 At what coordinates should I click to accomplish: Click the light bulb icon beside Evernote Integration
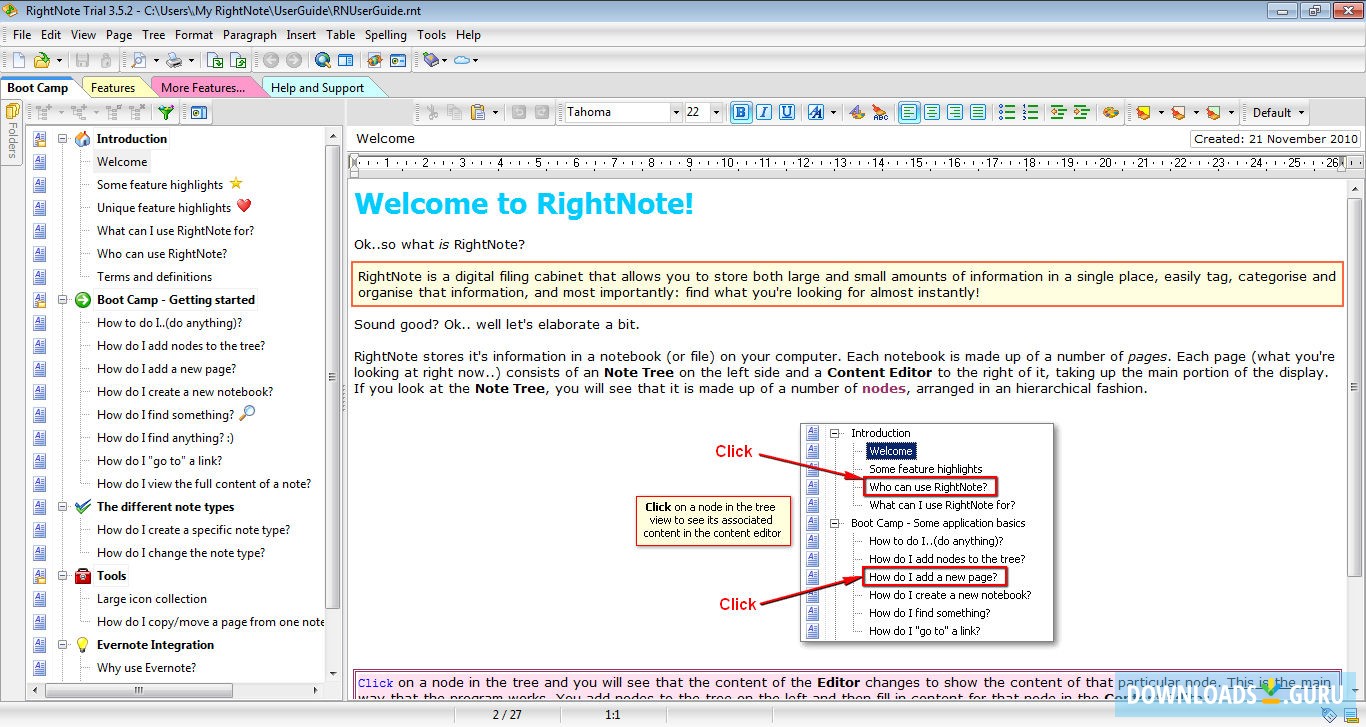click(x=83, y=645)
